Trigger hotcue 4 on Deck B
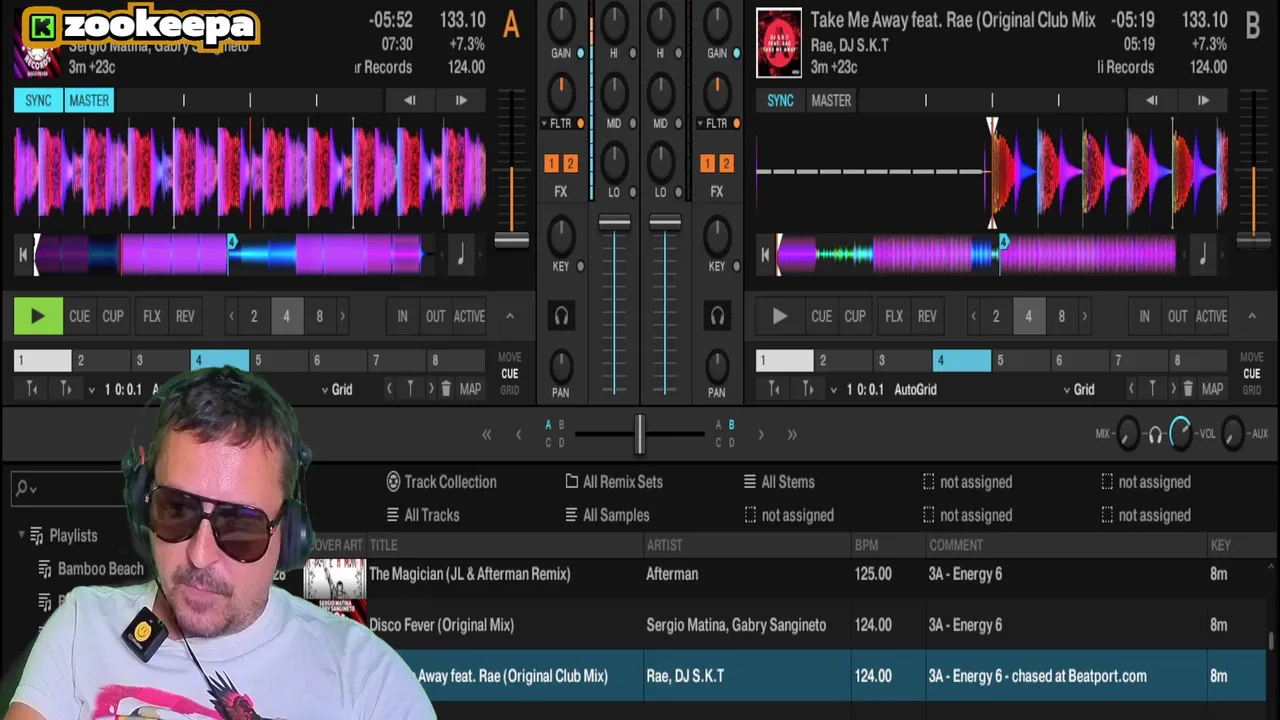The width and height of the screenshot is (1280, 720). 962,360
